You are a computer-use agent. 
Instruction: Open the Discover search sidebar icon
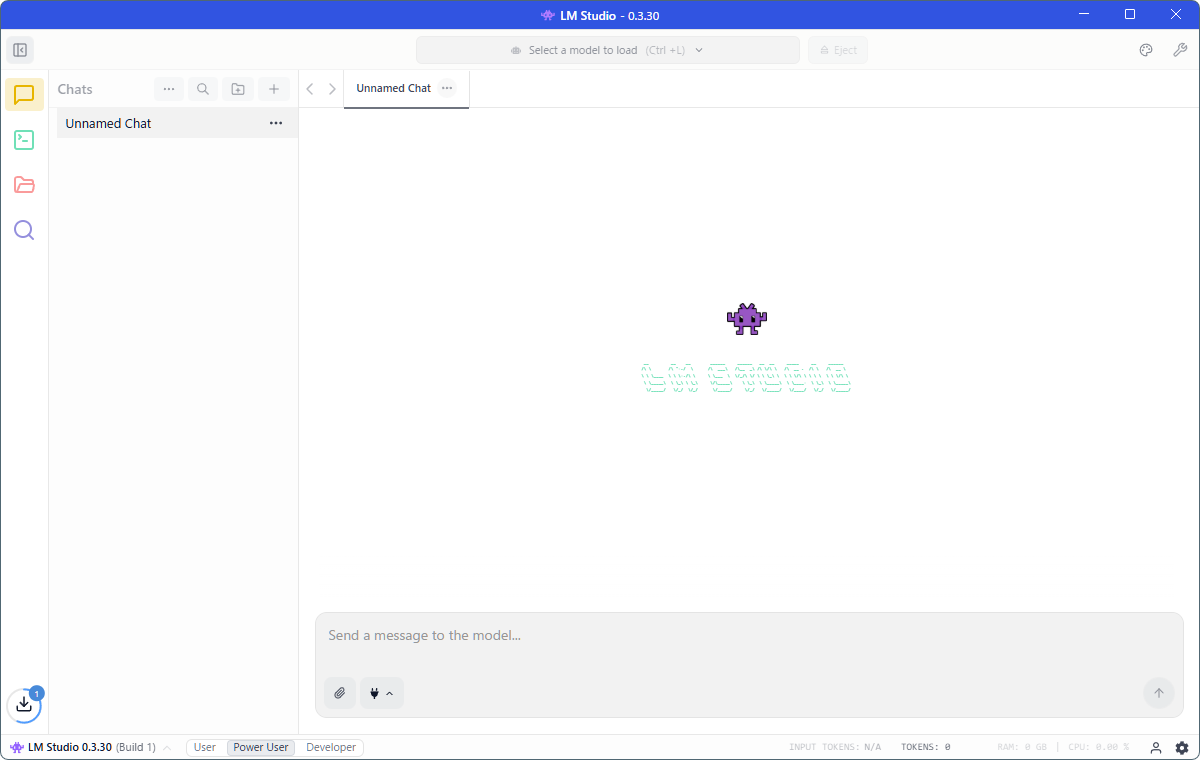click(24, 230)
